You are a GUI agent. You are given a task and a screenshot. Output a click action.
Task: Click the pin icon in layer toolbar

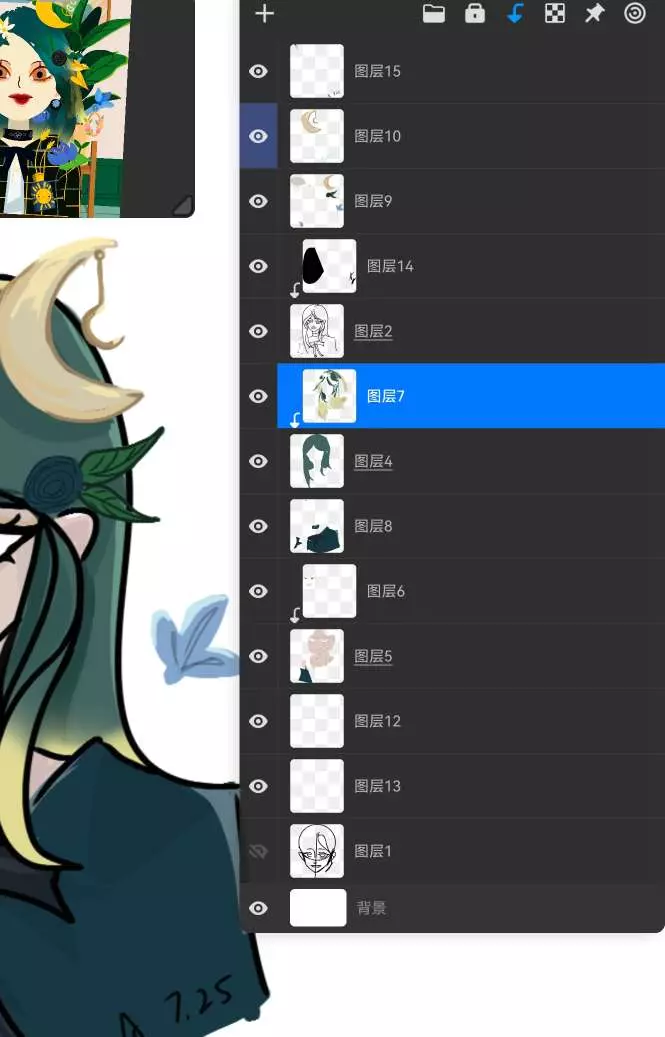595,14
